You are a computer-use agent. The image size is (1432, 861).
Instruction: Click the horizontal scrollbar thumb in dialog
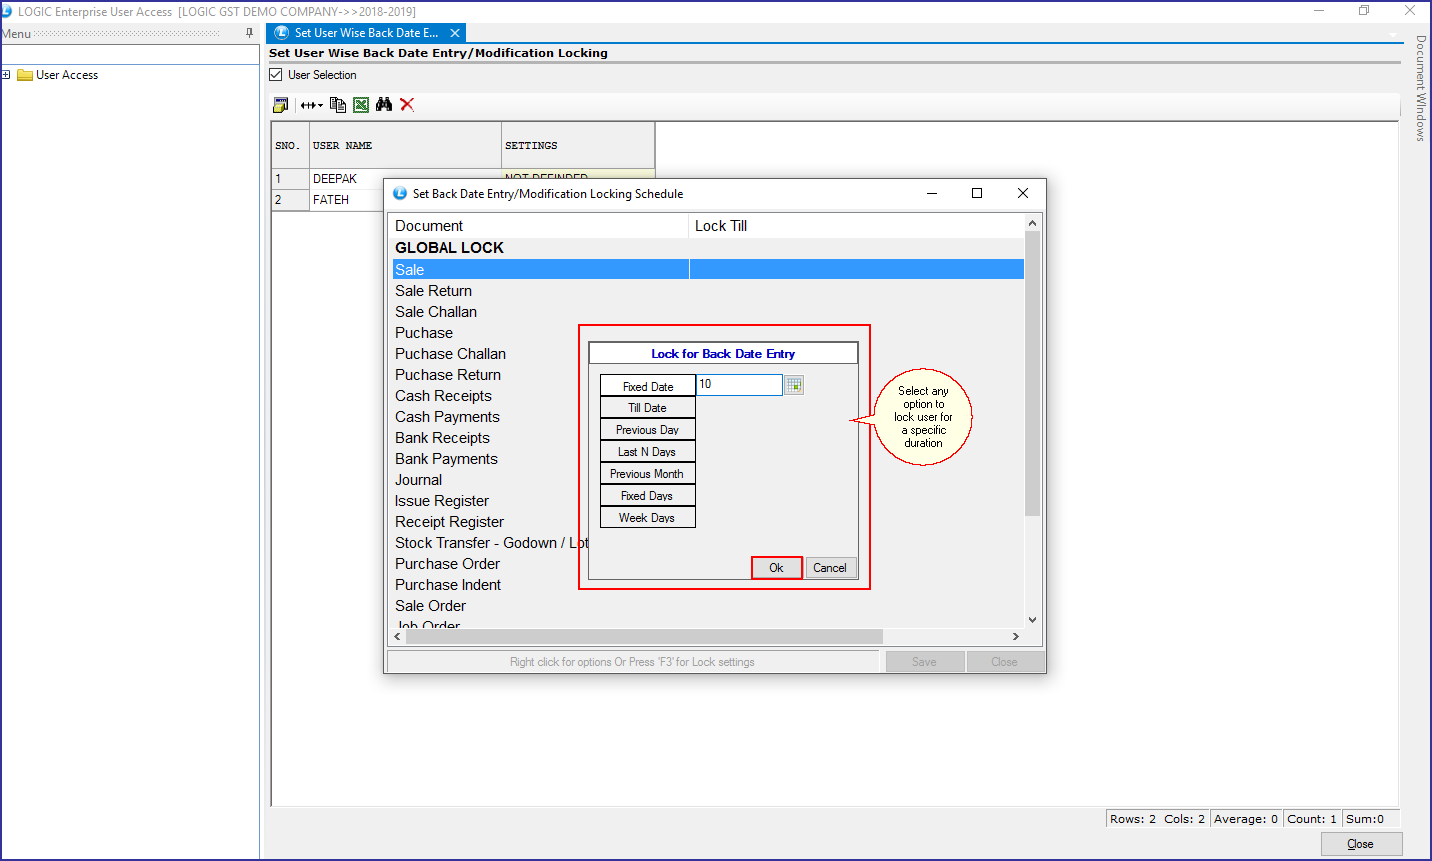click(644, 637)
